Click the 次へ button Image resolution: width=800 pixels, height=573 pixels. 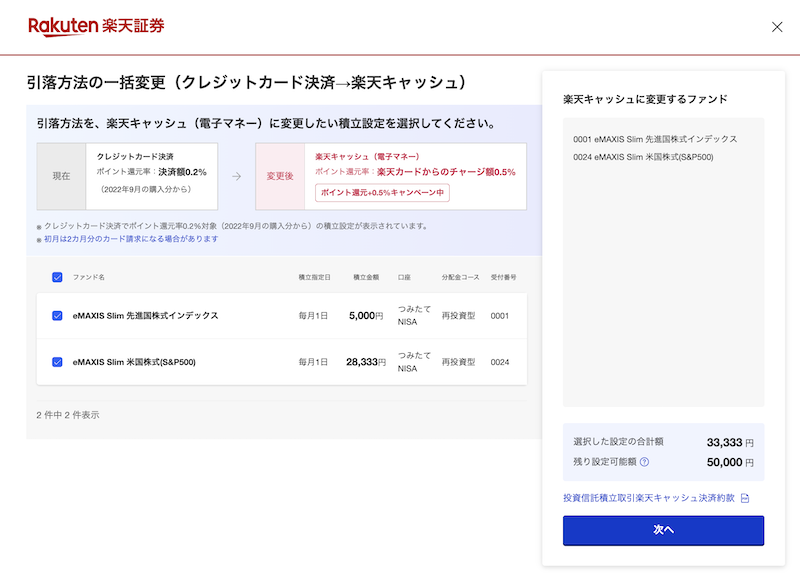[663, 530]
